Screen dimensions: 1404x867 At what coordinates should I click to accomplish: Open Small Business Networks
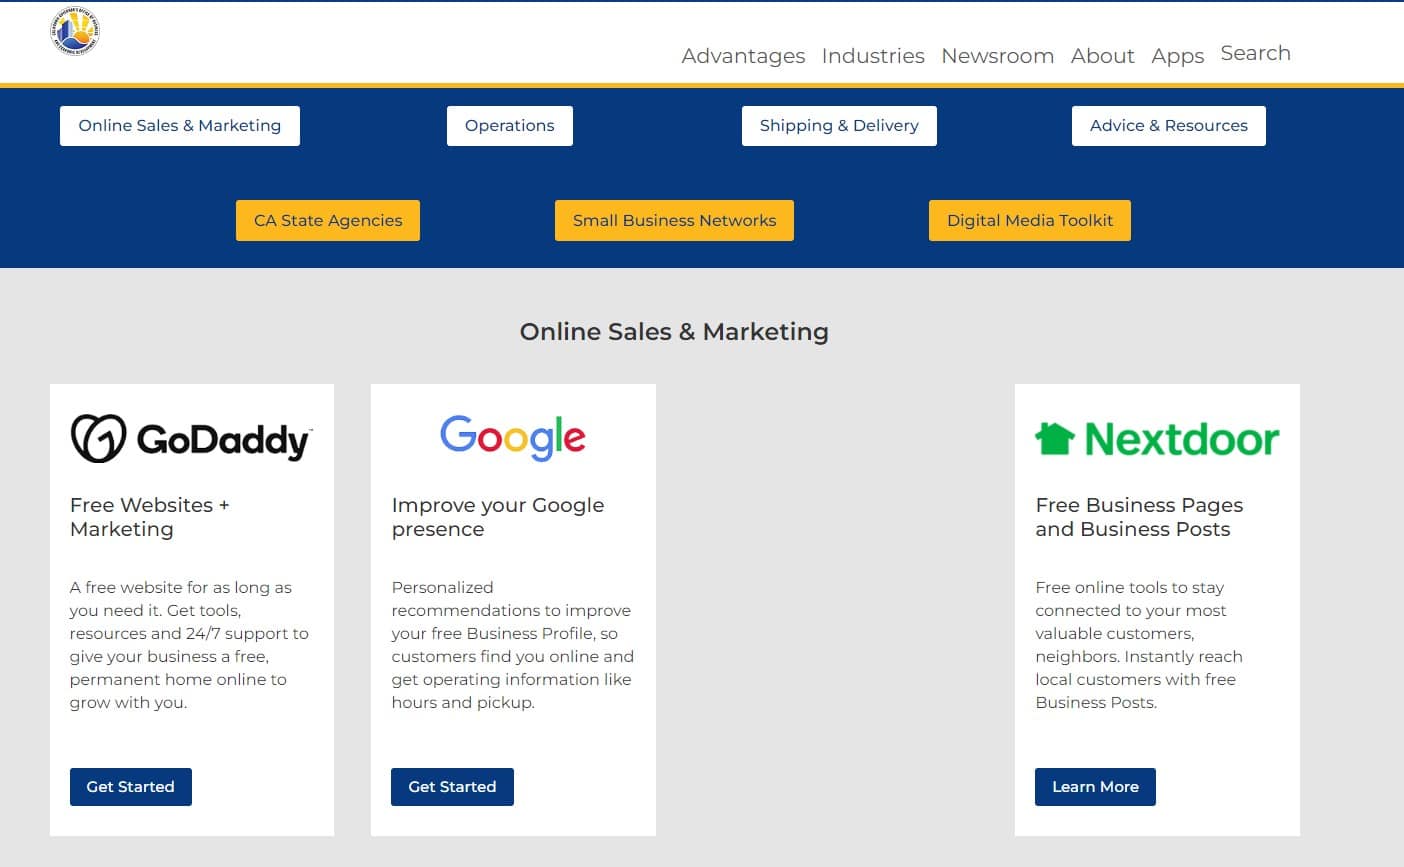coord(674,221)
